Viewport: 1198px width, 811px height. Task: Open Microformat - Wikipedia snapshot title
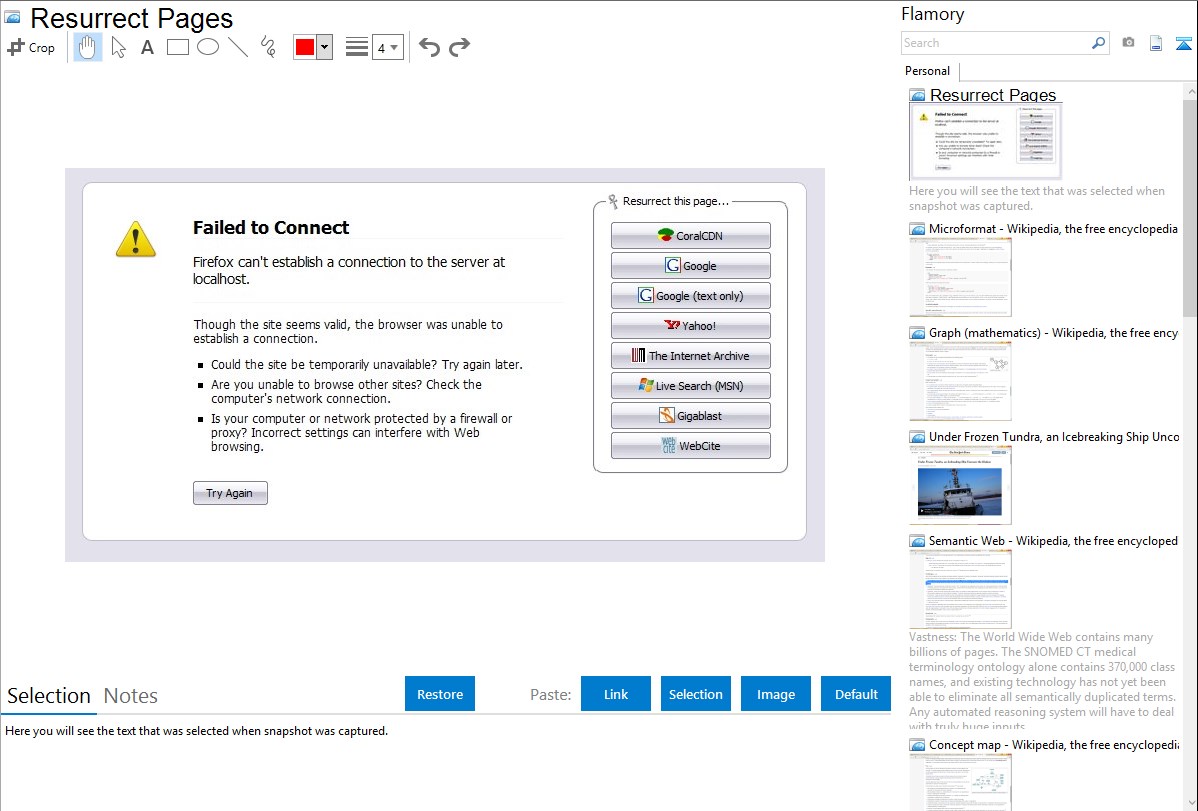pos(1053,229)
